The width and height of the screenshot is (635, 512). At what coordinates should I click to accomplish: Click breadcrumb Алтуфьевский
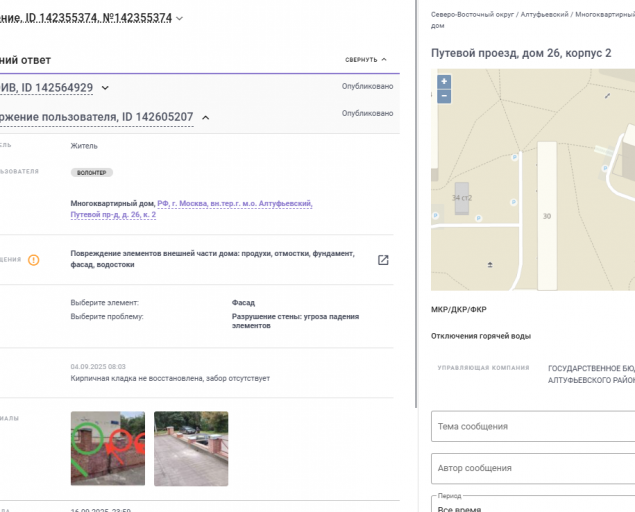pyautogui.click(x=544, y=15)
